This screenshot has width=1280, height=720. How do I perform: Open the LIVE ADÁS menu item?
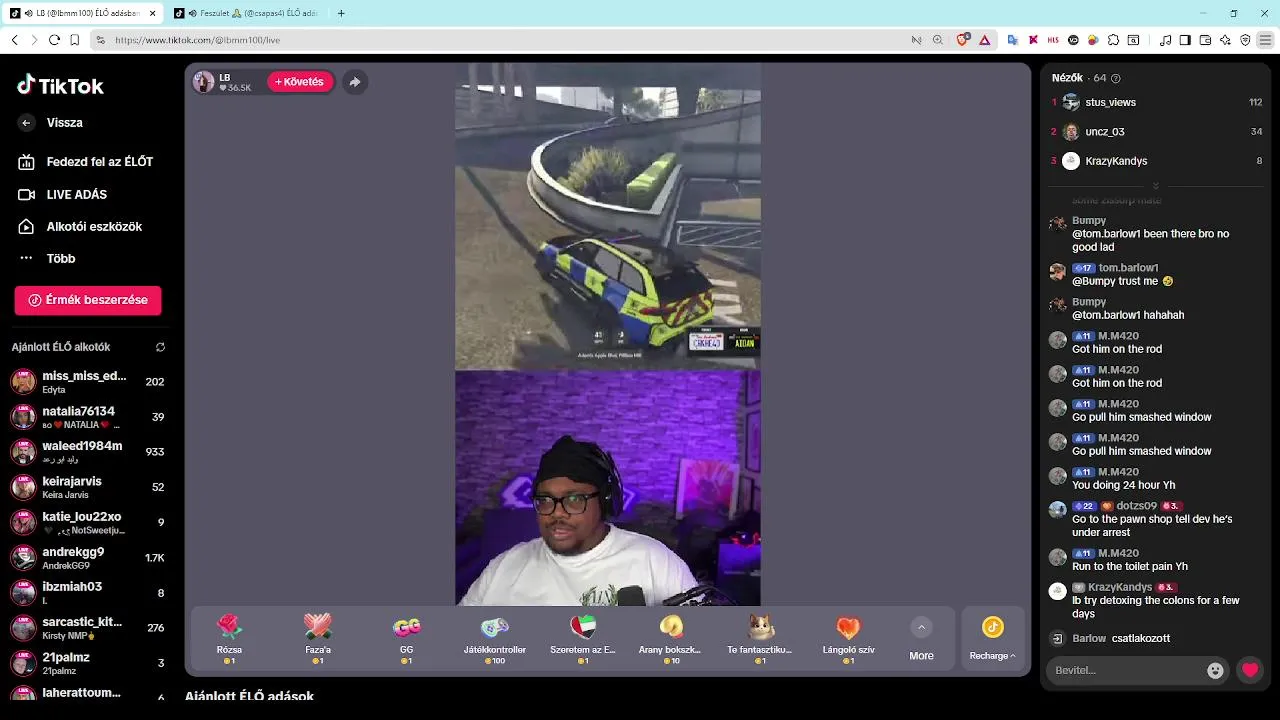(63, 195)
